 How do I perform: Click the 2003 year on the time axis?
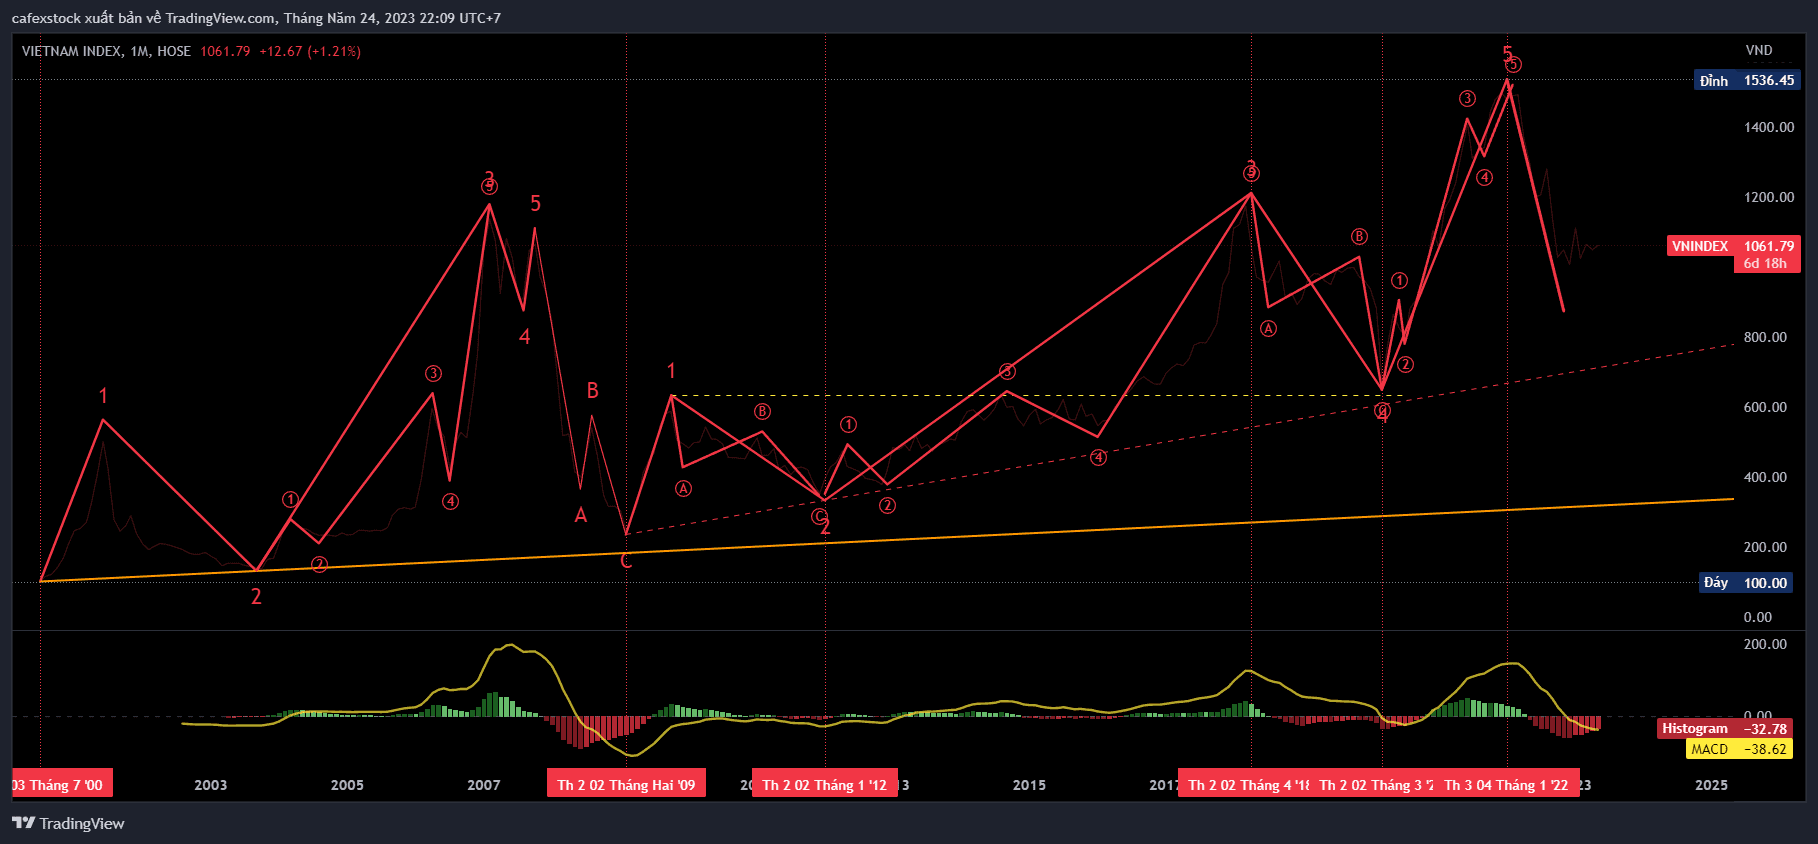pyautogui.click(x=210, y=785)
